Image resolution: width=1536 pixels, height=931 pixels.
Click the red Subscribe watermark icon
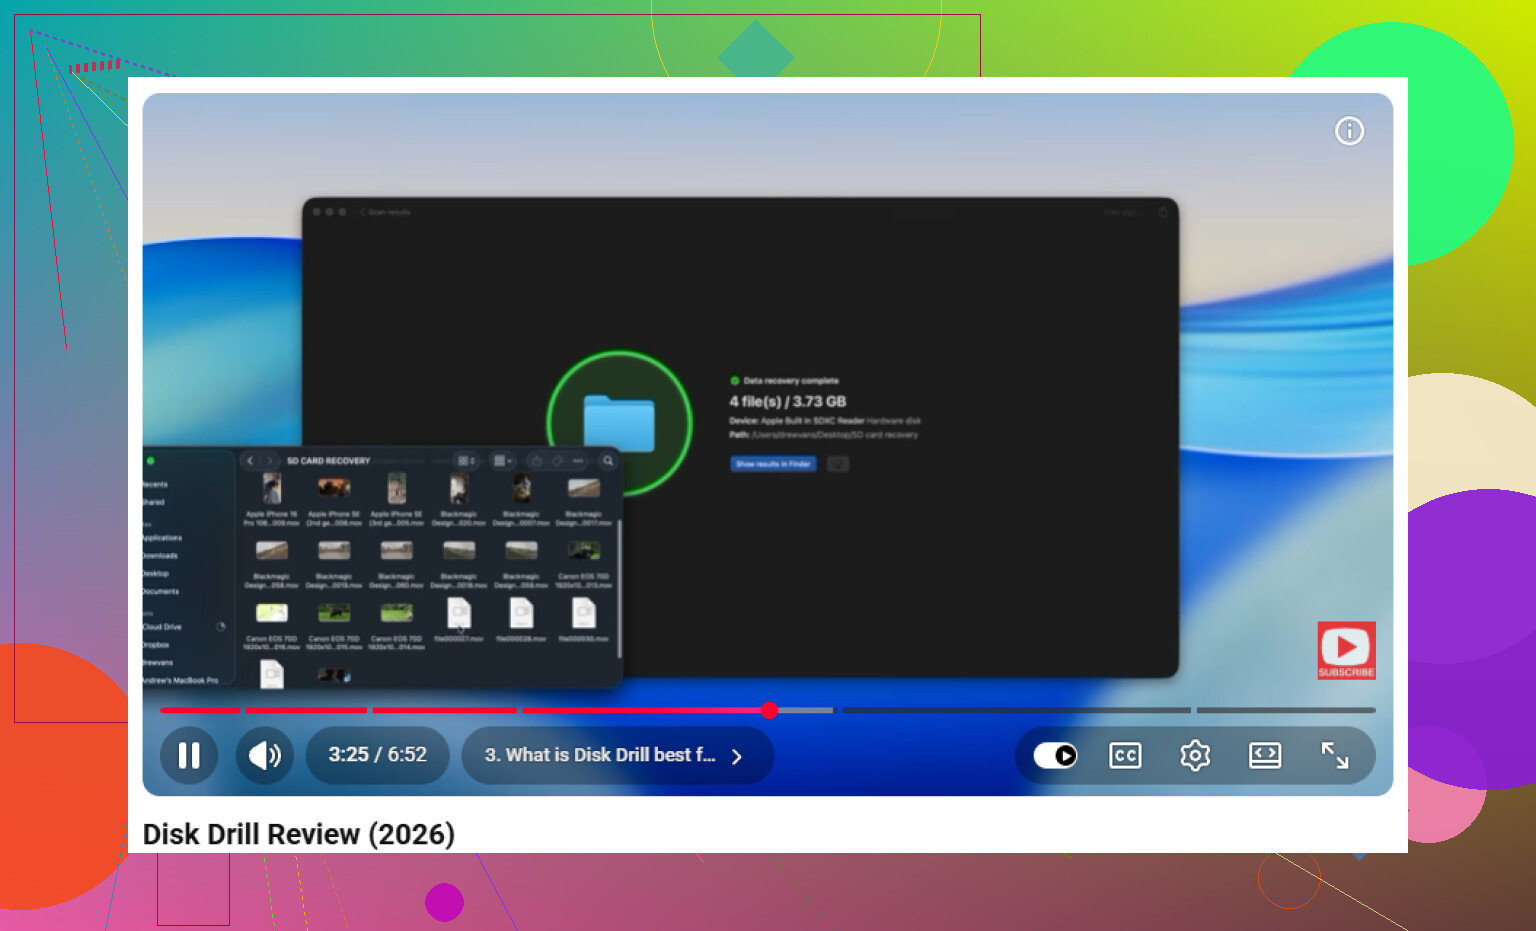(1346, 650)
